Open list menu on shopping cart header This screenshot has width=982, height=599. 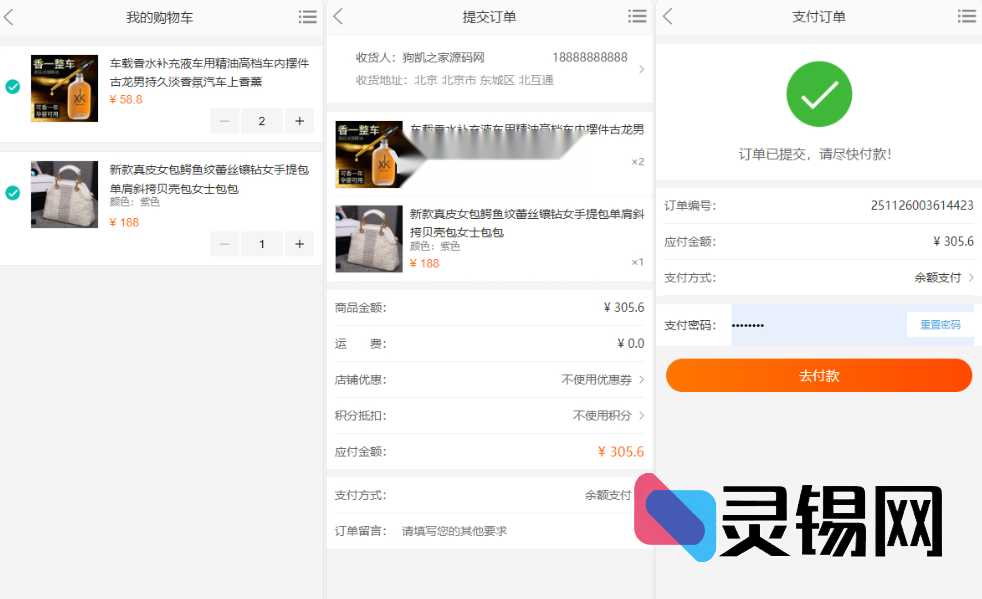click(308, 17)
